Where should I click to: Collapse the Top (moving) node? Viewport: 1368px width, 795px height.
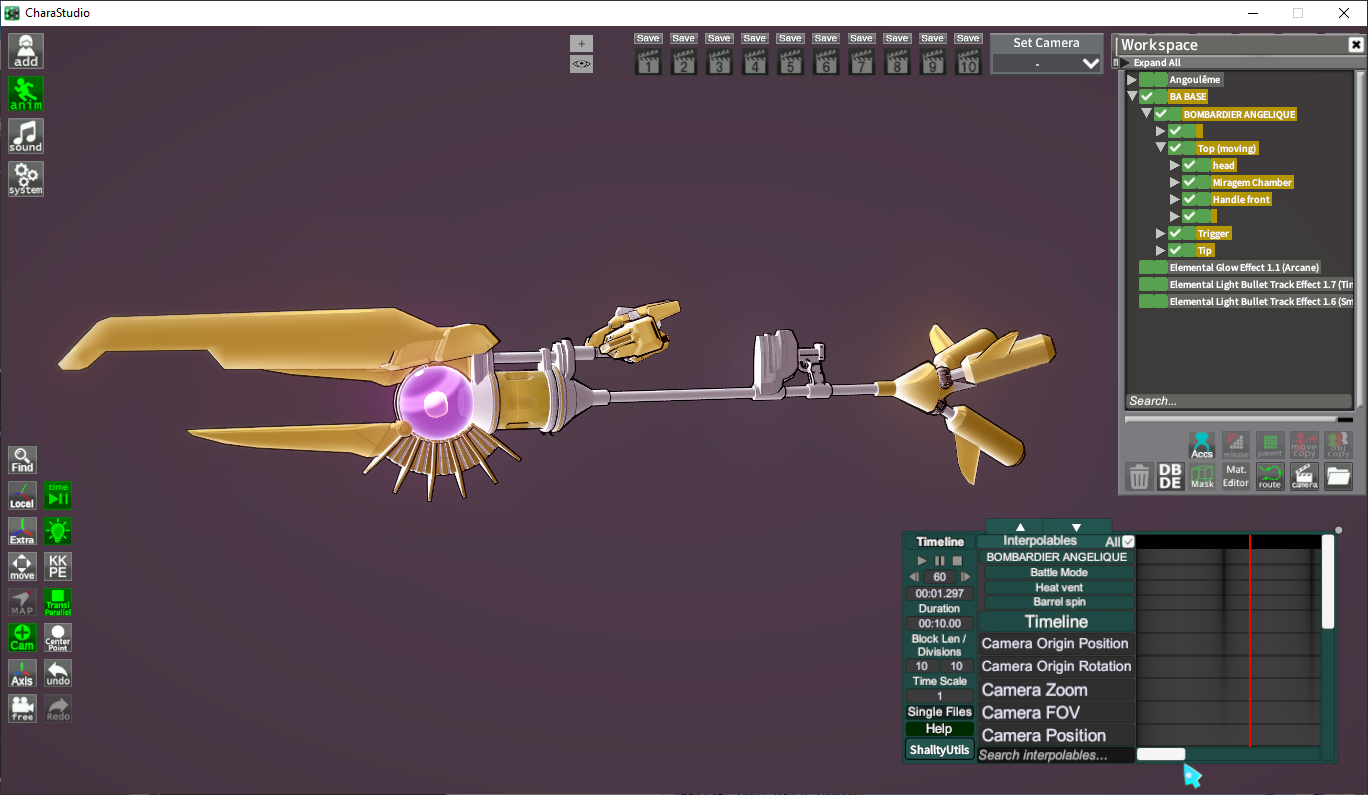click(1160, 148)
